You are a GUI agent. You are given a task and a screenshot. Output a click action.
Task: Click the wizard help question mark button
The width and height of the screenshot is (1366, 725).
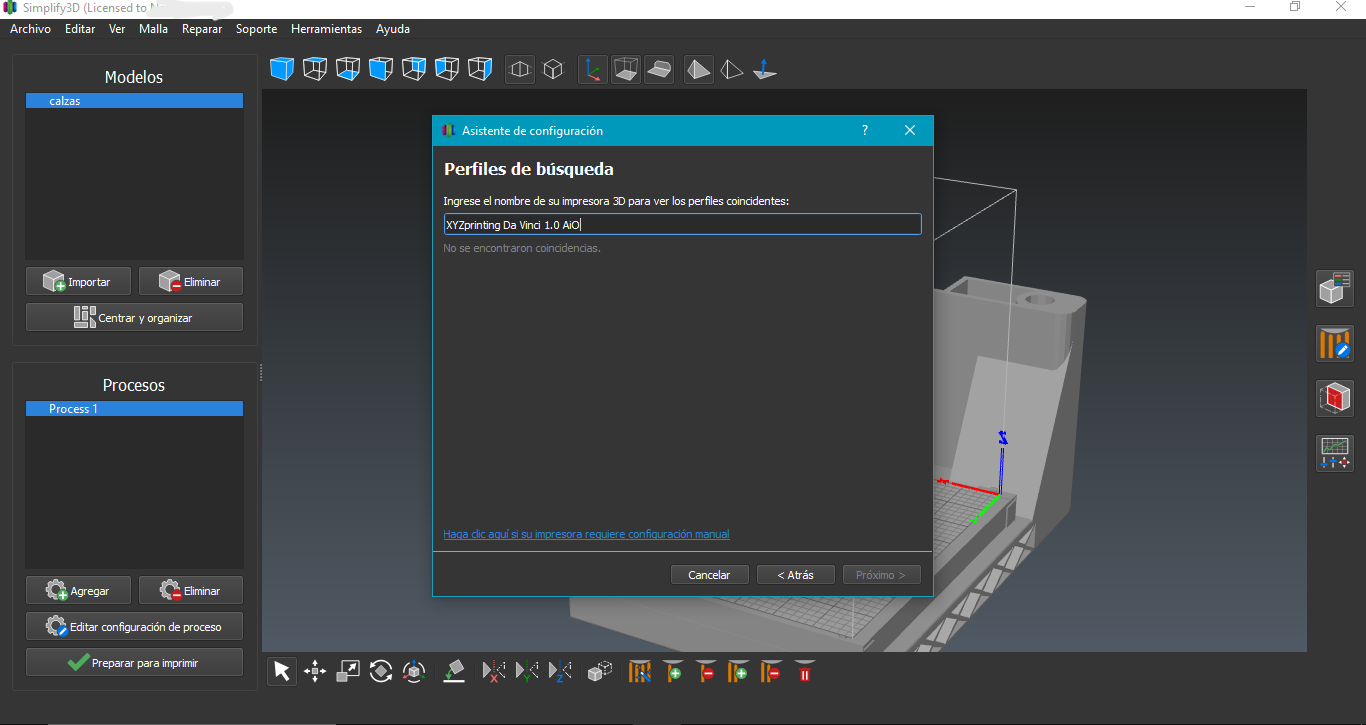tap(865, 130)
